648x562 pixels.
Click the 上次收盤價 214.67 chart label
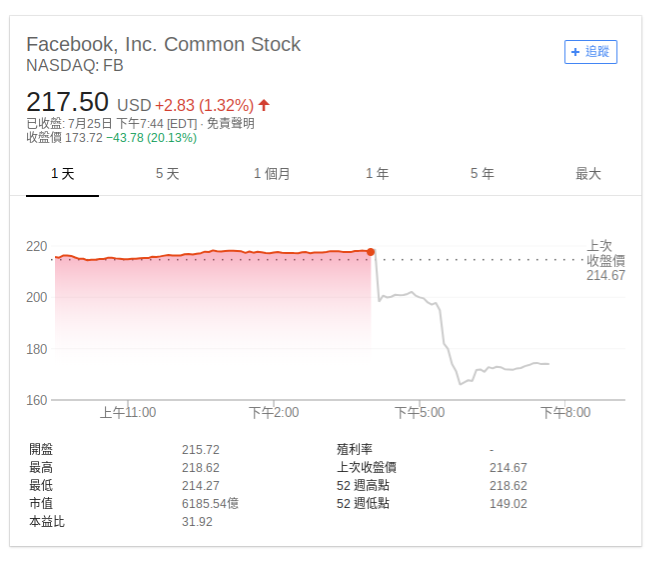(x=605, y=261)
